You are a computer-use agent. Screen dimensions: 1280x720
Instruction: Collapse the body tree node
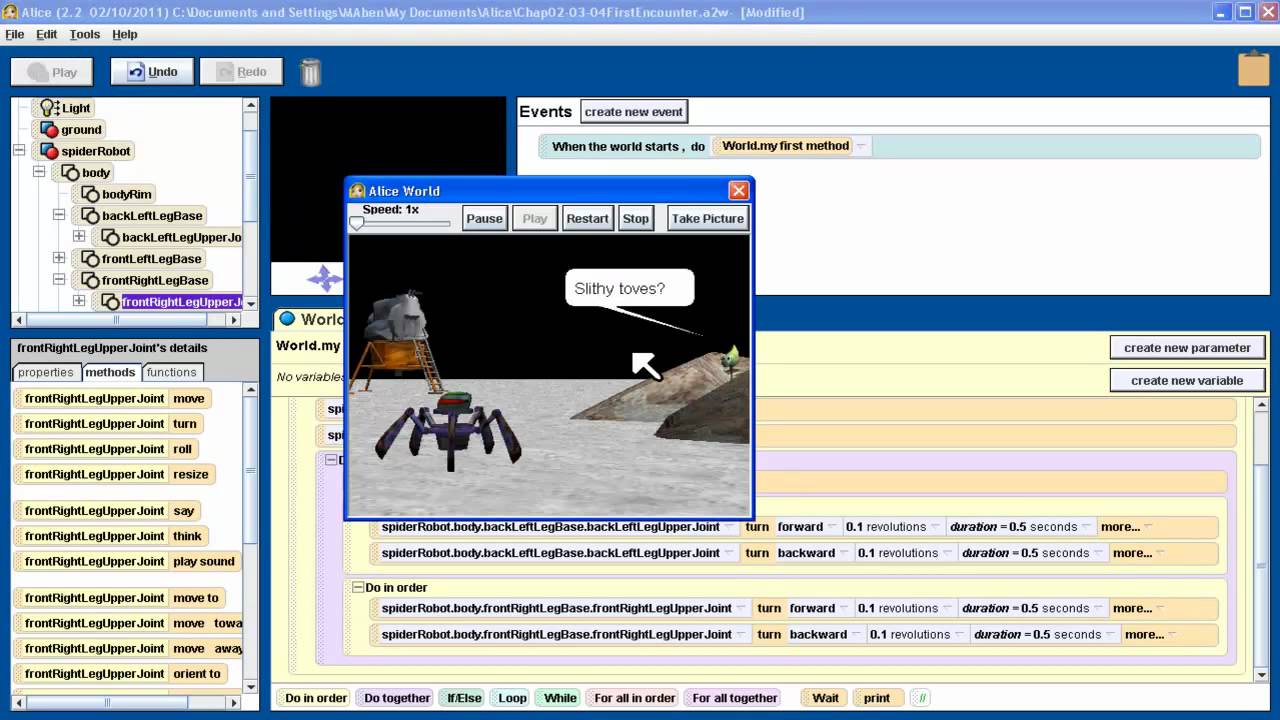tap(39, 172)
